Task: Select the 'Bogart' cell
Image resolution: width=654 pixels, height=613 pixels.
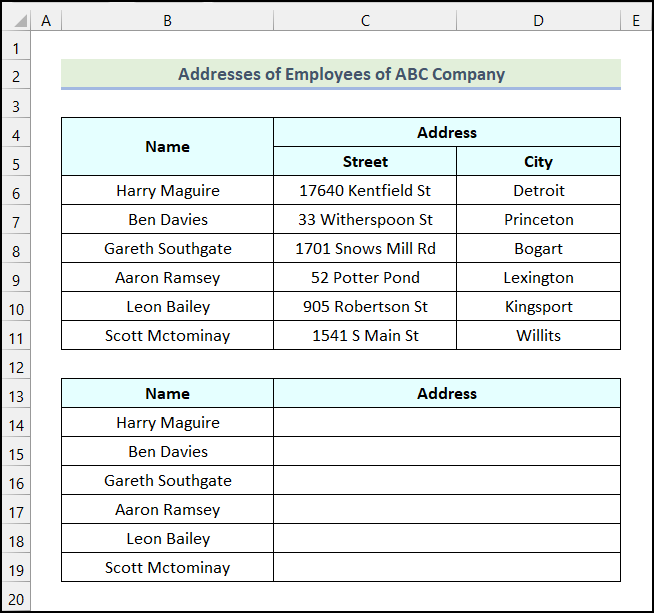Action: 538,248
